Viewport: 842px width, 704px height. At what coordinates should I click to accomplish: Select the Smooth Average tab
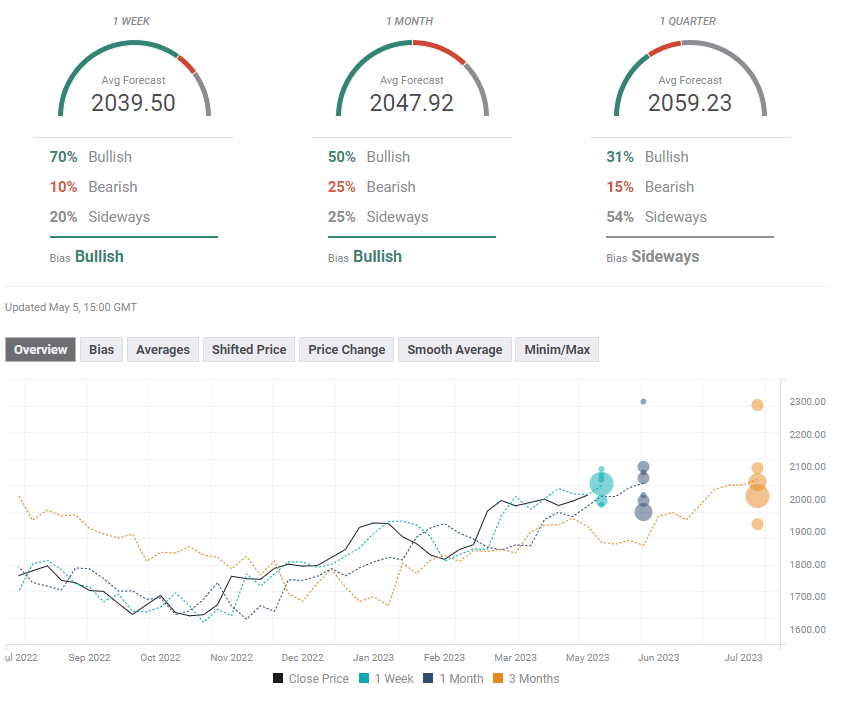click(x=455, y=350)
